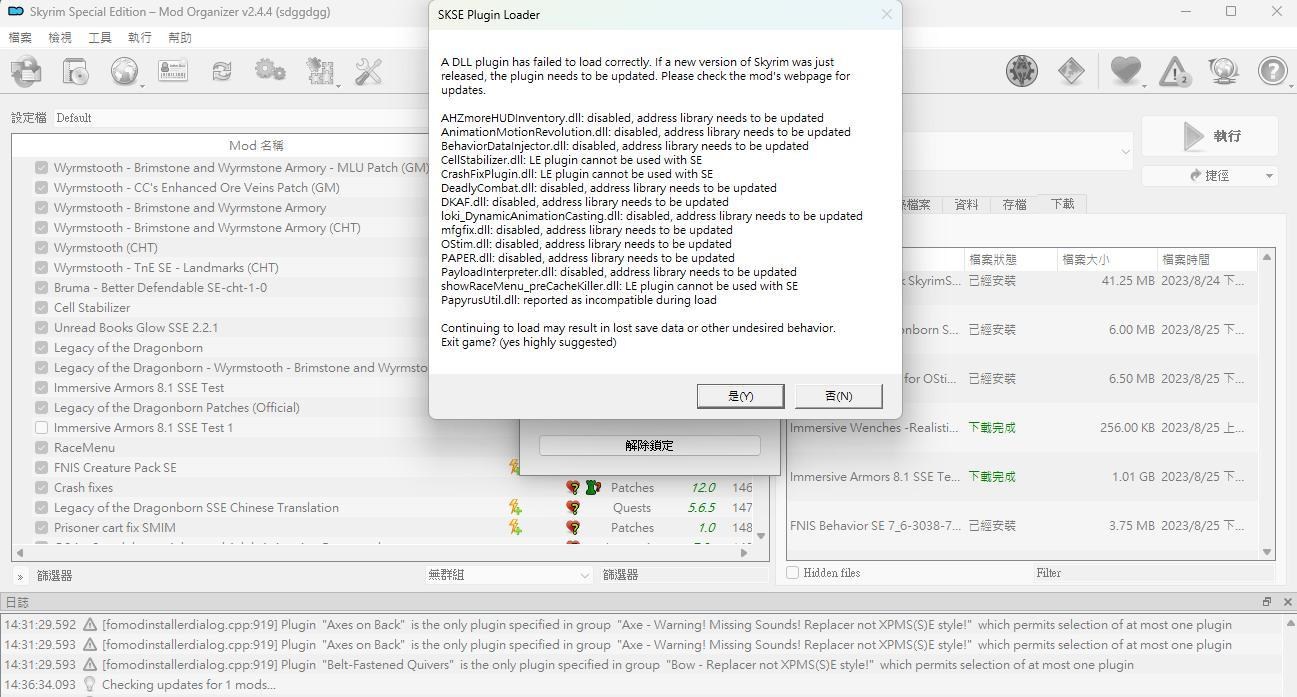This screenshot has height=697, width=1297.
Task: Sort downloads by 檔案狀態 column header
Action: point(1010,259)
